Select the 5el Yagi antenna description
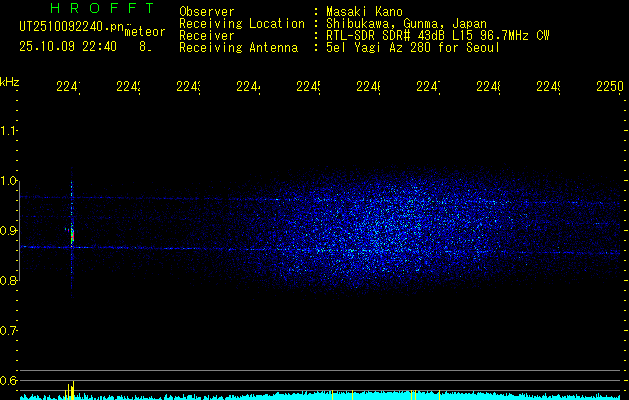 [x=412, y=47]
